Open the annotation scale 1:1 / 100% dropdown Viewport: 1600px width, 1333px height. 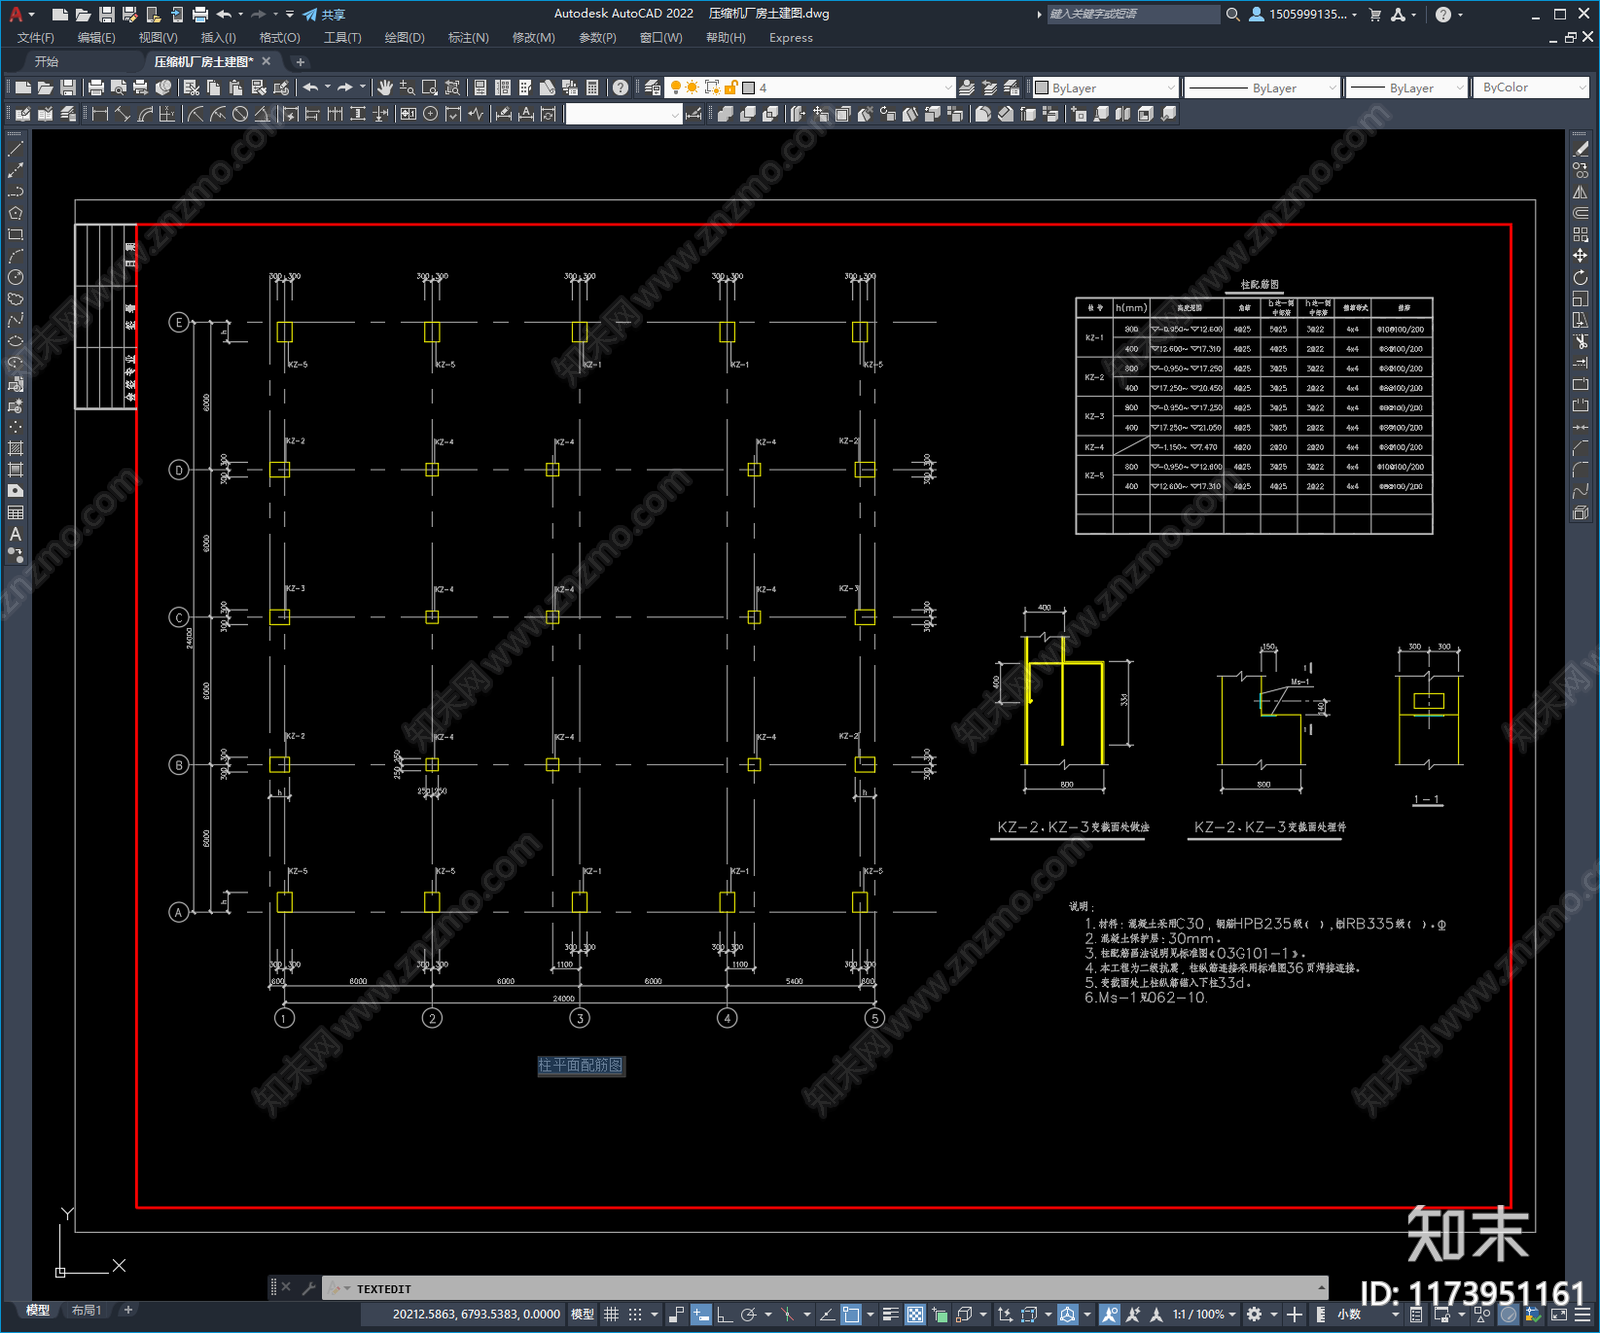point(1205,1314)
